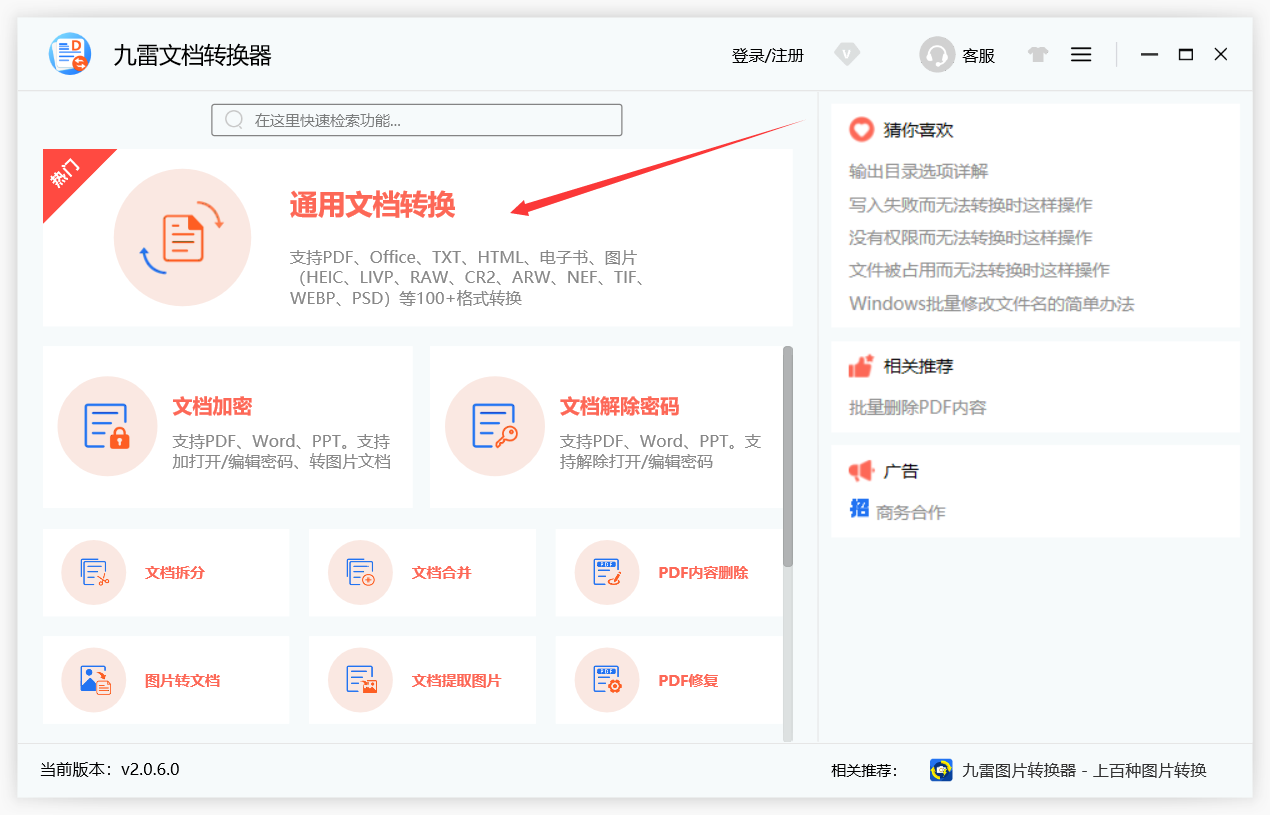Open 九雷图片转换器 - 上百种图片转换 link
Viewport: 1270px width, 815px height.
click(1084, 770)
